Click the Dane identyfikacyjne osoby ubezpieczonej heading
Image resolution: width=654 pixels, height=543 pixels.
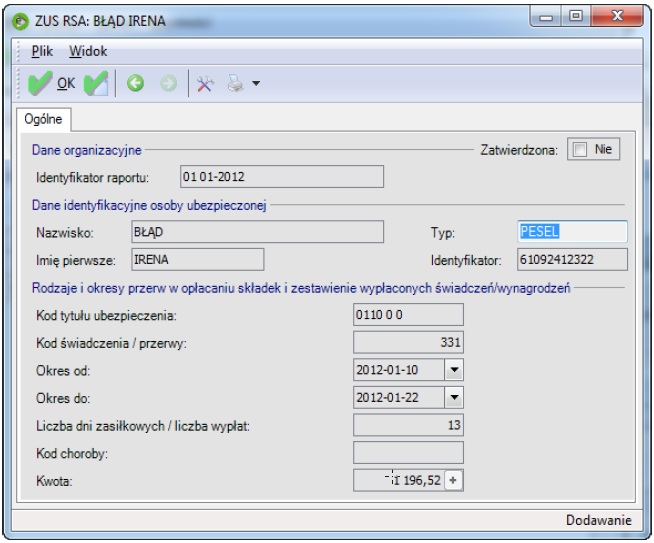click(x=149, y=205)
